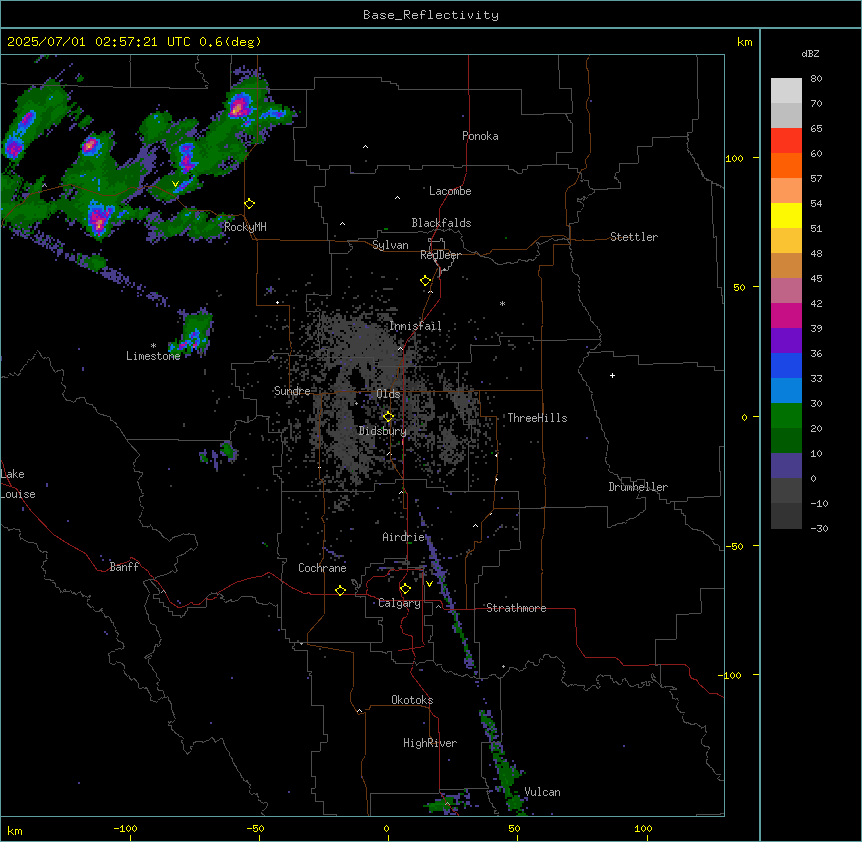Viewport: 862px width, 842px height.
Task: Click the white asterisk above Limestone label
Action: (x=153, y=346)
